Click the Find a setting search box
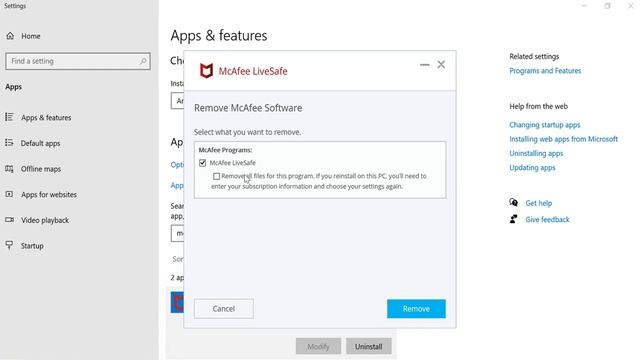 (78, 61)
